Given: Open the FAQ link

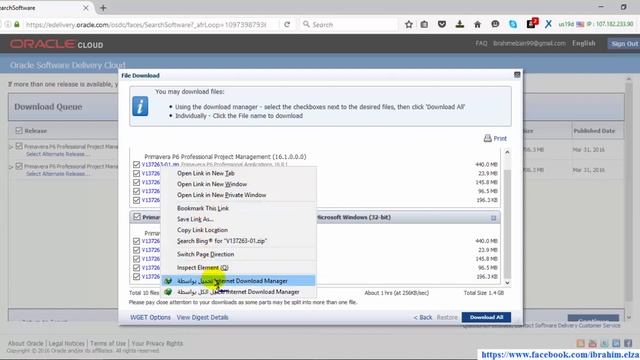Looking at the screenshot, I should [x=481, y=43].
